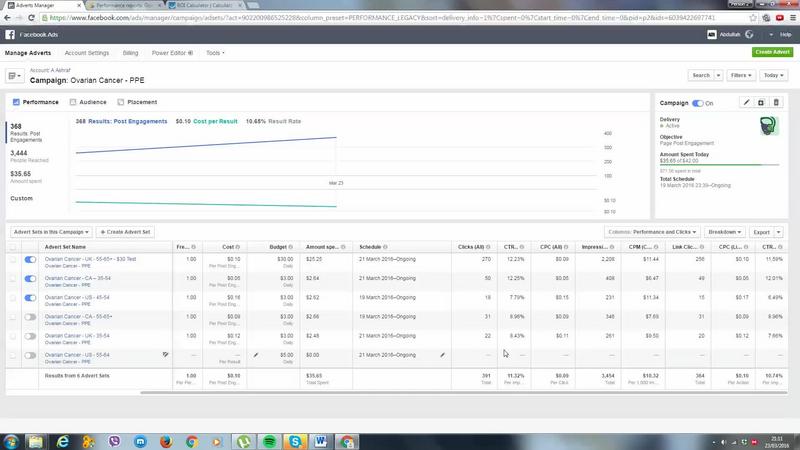Turn off the CA - 35-54 advert set
The image size is (800, 450).
pyautogui.click(x=30, y=279)
